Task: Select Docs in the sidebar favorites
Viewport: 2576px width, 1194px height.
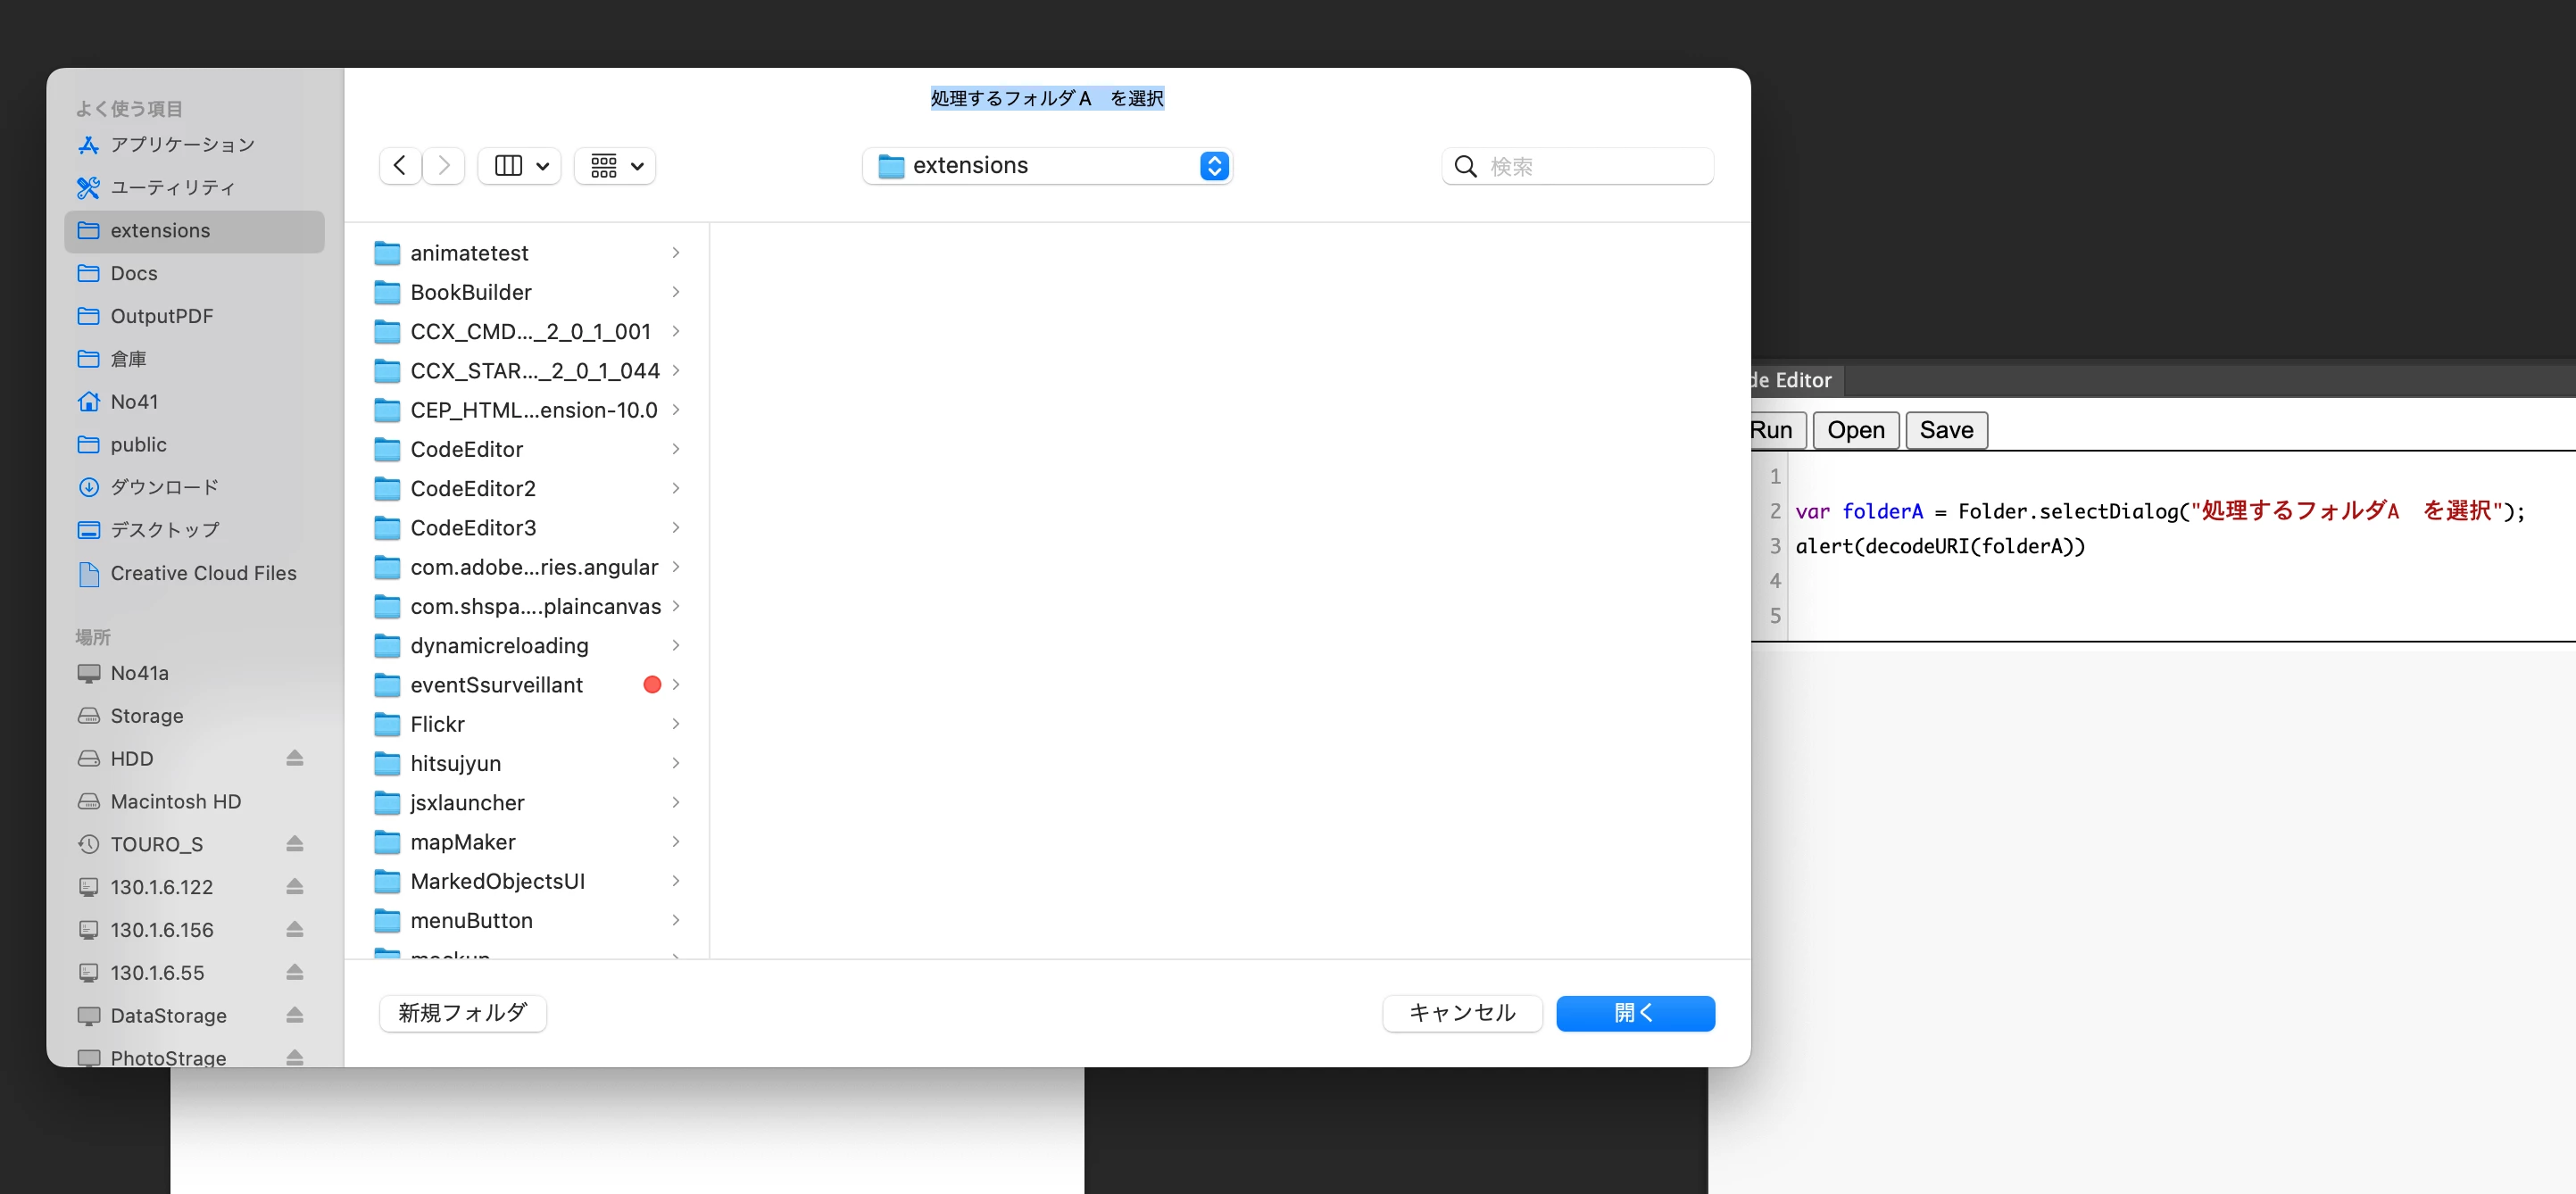Action: click(x=134, y=273)
